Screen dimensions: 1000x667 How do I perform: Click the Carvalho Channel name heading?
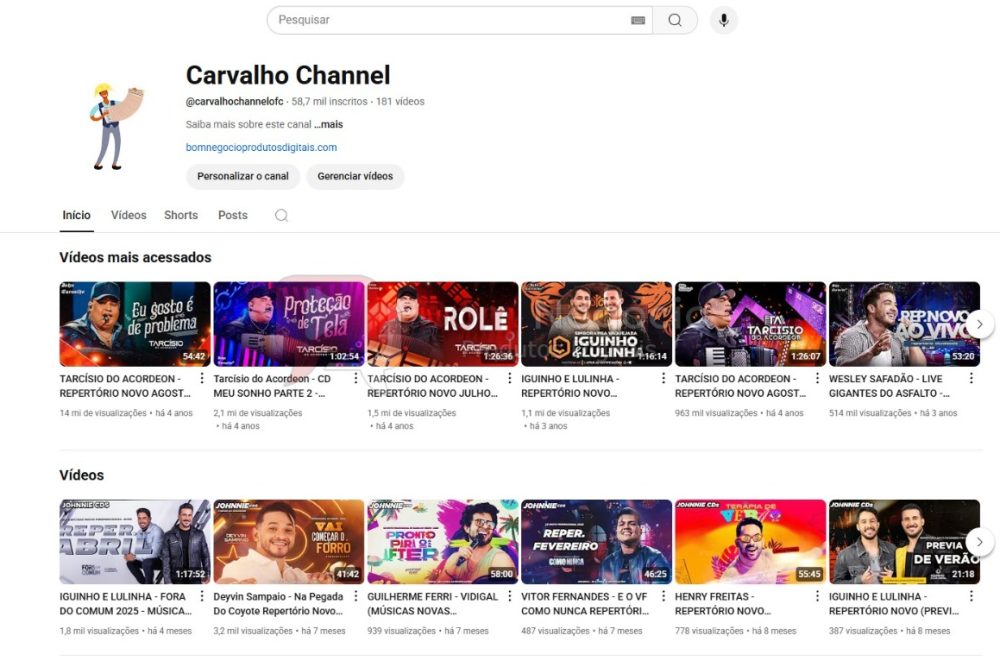tap(288, 75)
